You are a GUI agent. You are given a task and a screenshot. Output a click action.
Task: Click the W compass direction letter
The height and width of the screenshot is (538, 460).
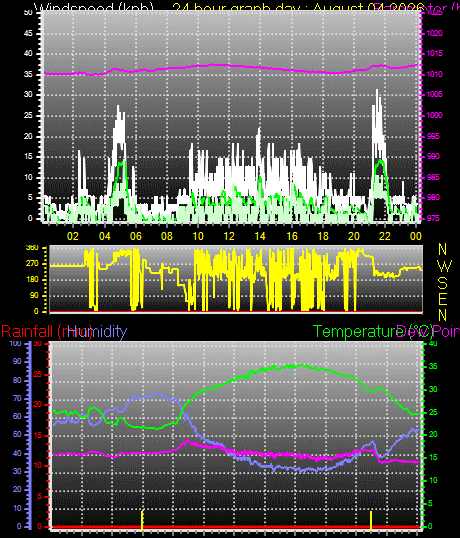point(445,266)
